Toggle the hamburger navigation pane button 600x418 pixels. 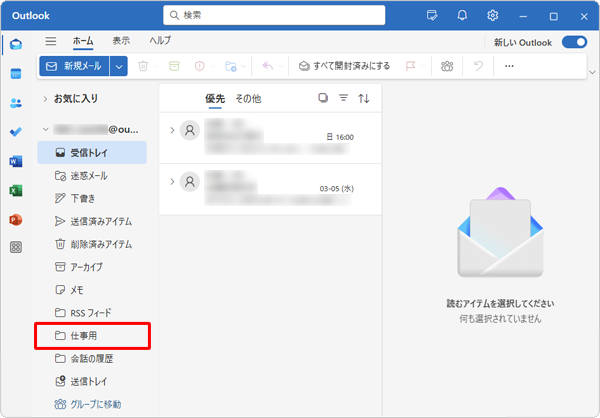pyautogui.click(x=51, y=41)
